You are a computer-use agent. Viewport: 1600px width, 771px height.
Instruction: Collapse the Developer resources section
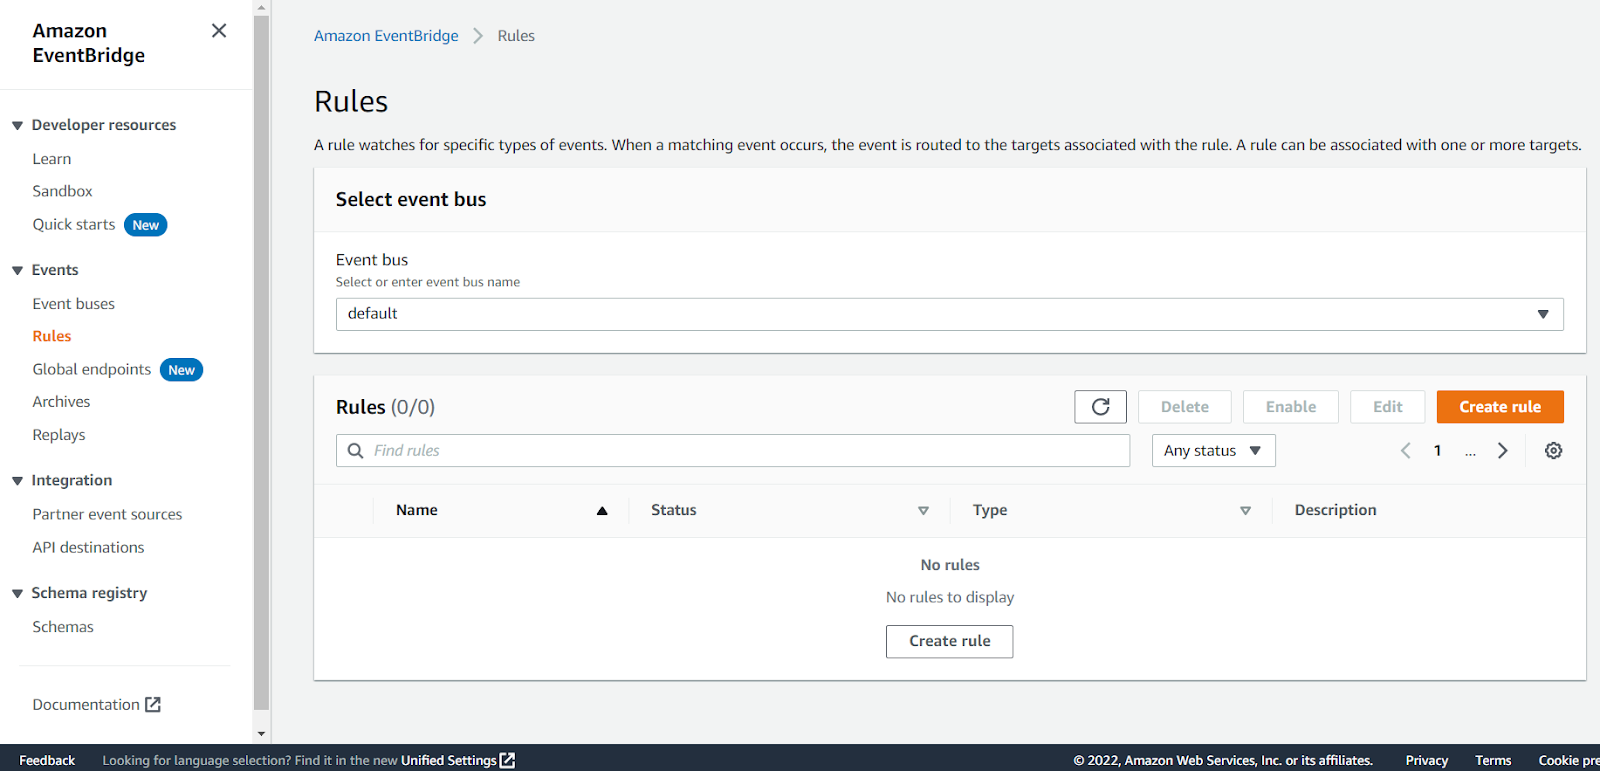(17, 126)
